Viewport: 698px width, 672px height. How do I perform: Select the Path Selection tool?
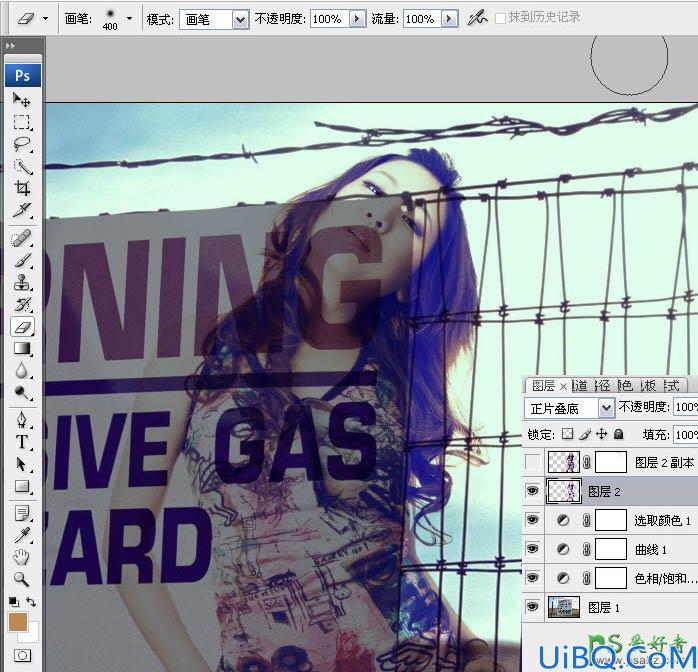21,464
